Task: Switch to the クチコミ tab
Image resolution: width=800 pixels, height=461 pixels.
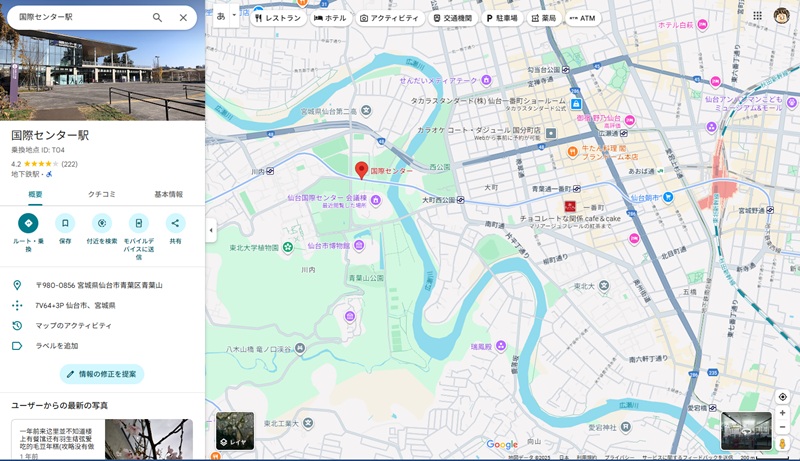Action: point(102,194)
